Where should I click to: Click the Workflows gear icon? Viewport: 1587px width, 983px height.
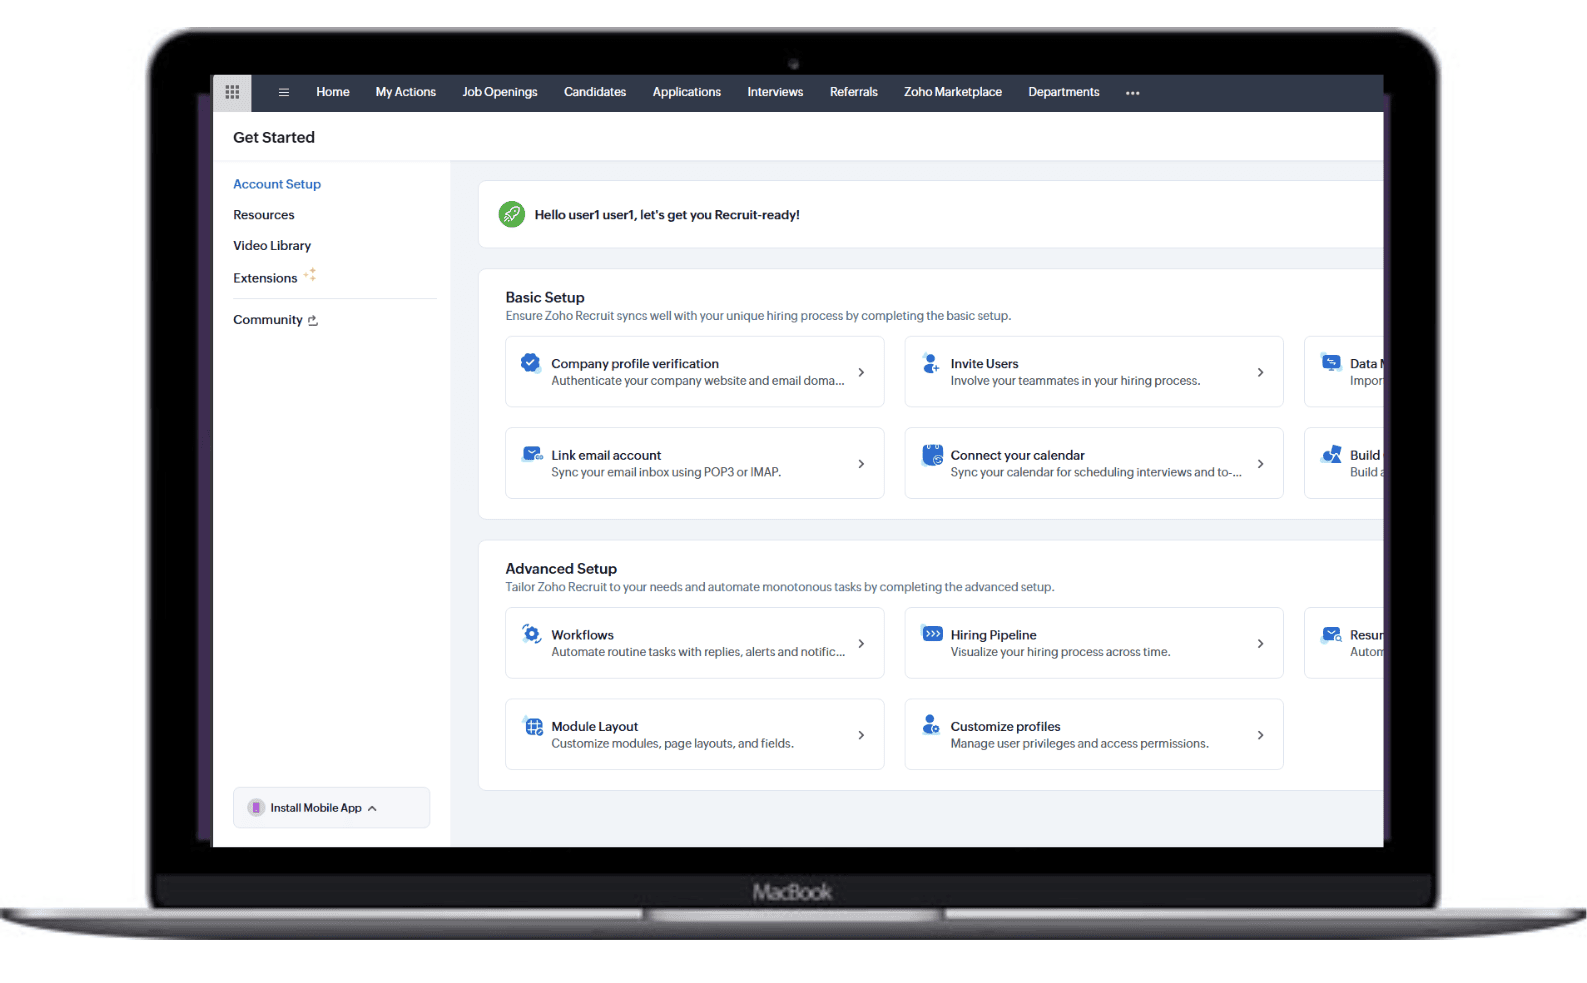(532, 634)
